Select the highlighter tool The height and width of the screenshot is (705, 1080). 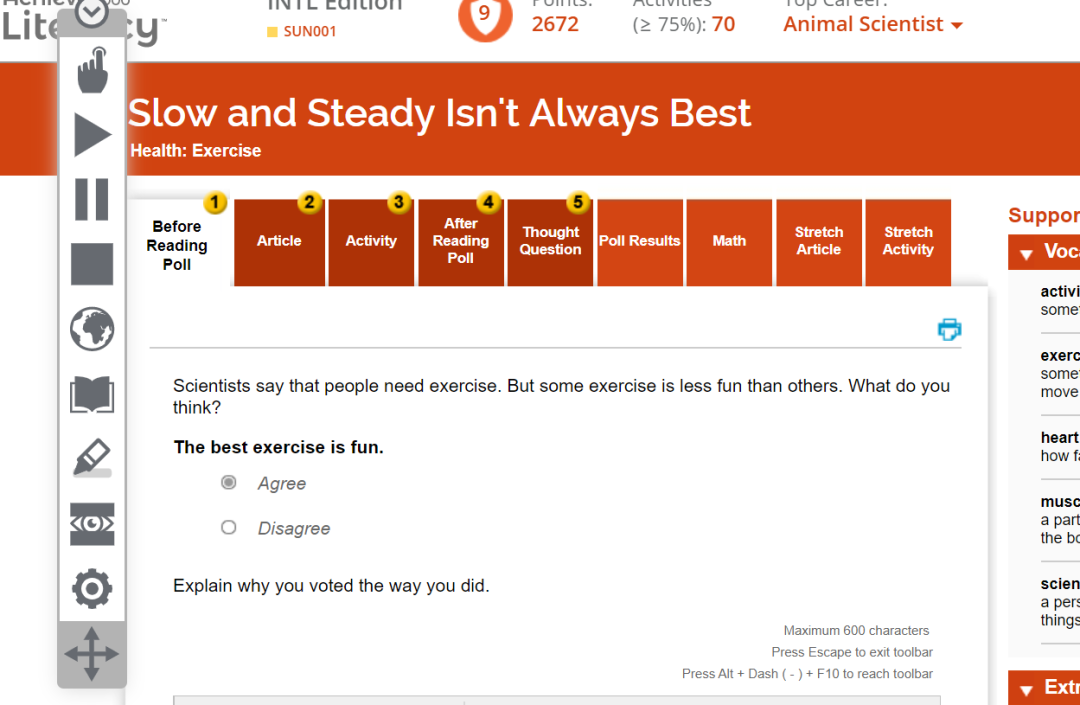coord(92,459)
